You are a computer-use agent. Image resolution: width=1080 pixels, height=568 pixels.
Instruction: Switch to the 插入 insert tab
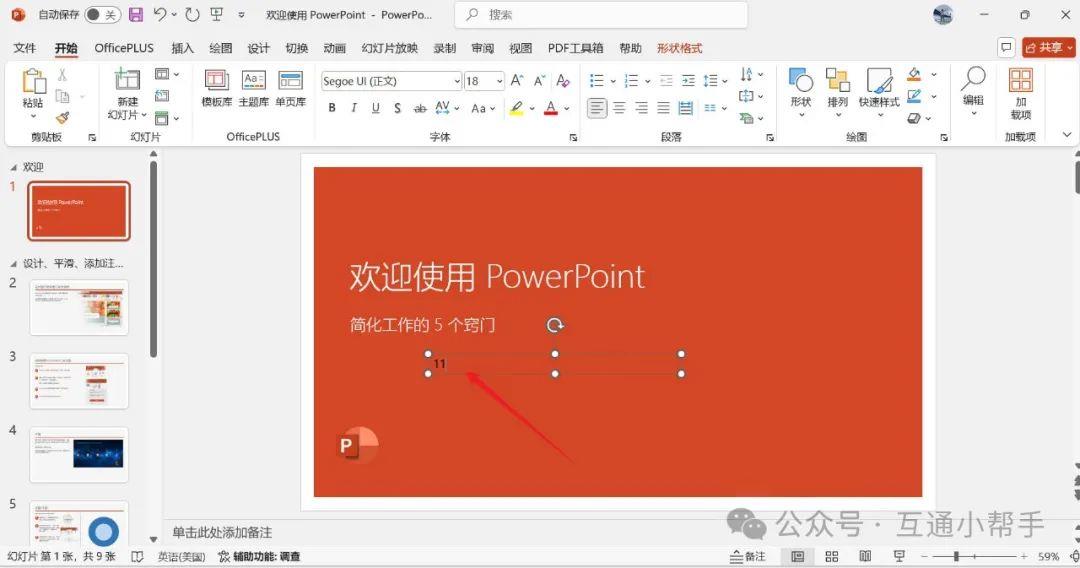tap(183, 48)
